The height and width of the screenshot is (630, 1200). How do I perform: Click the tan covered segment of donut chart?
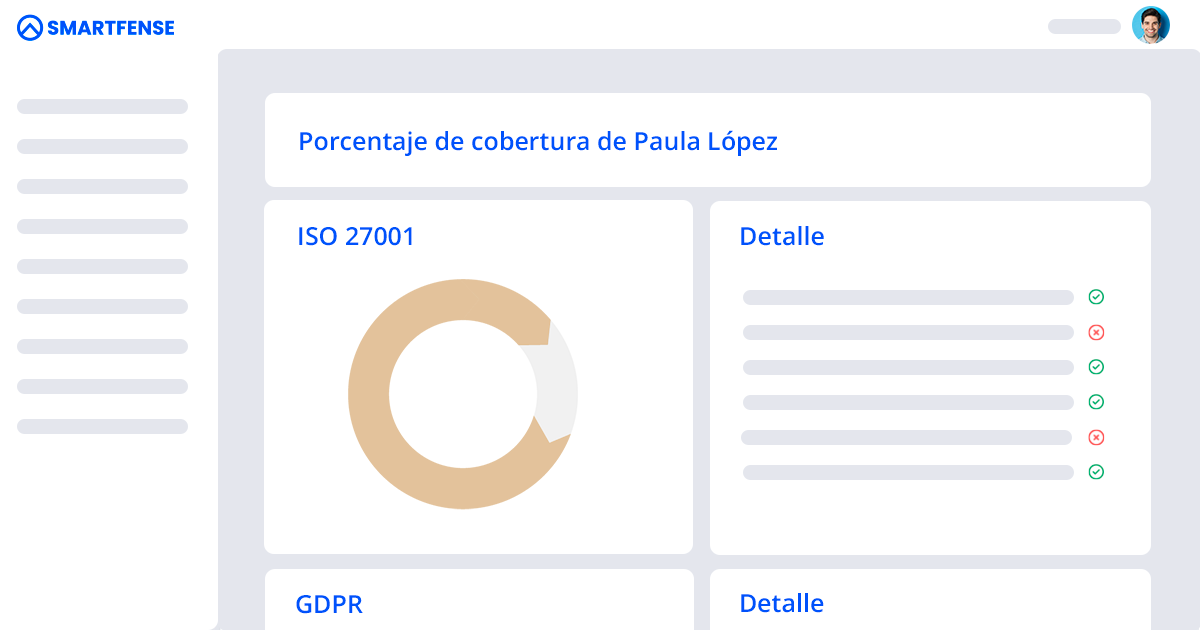click(370, 395)
